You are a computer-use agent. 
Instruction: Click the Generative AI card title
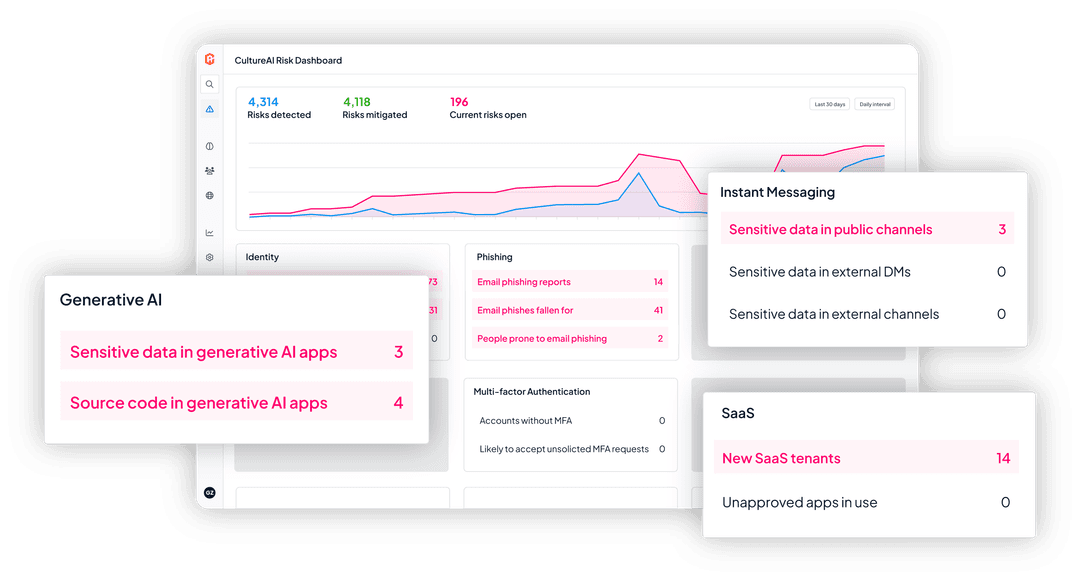coord(111,300)
